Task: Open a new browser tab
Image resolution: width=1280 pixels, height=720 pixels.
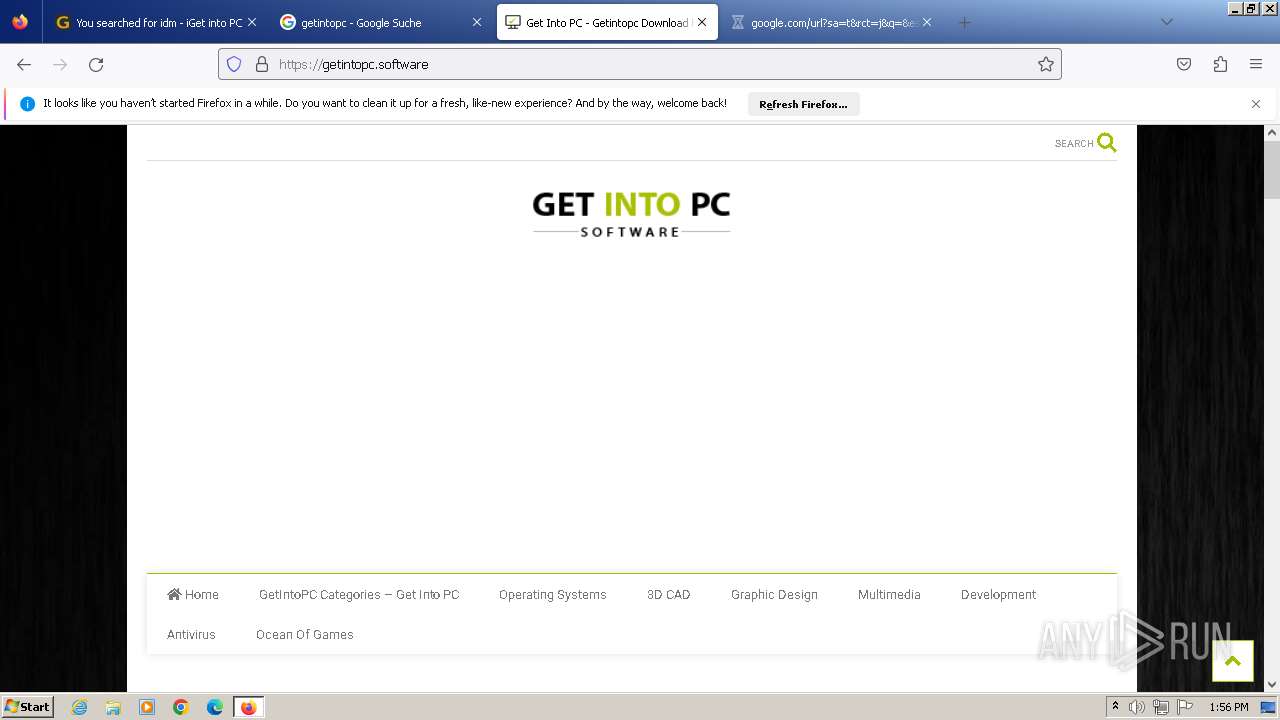Action: coord(964,22)
